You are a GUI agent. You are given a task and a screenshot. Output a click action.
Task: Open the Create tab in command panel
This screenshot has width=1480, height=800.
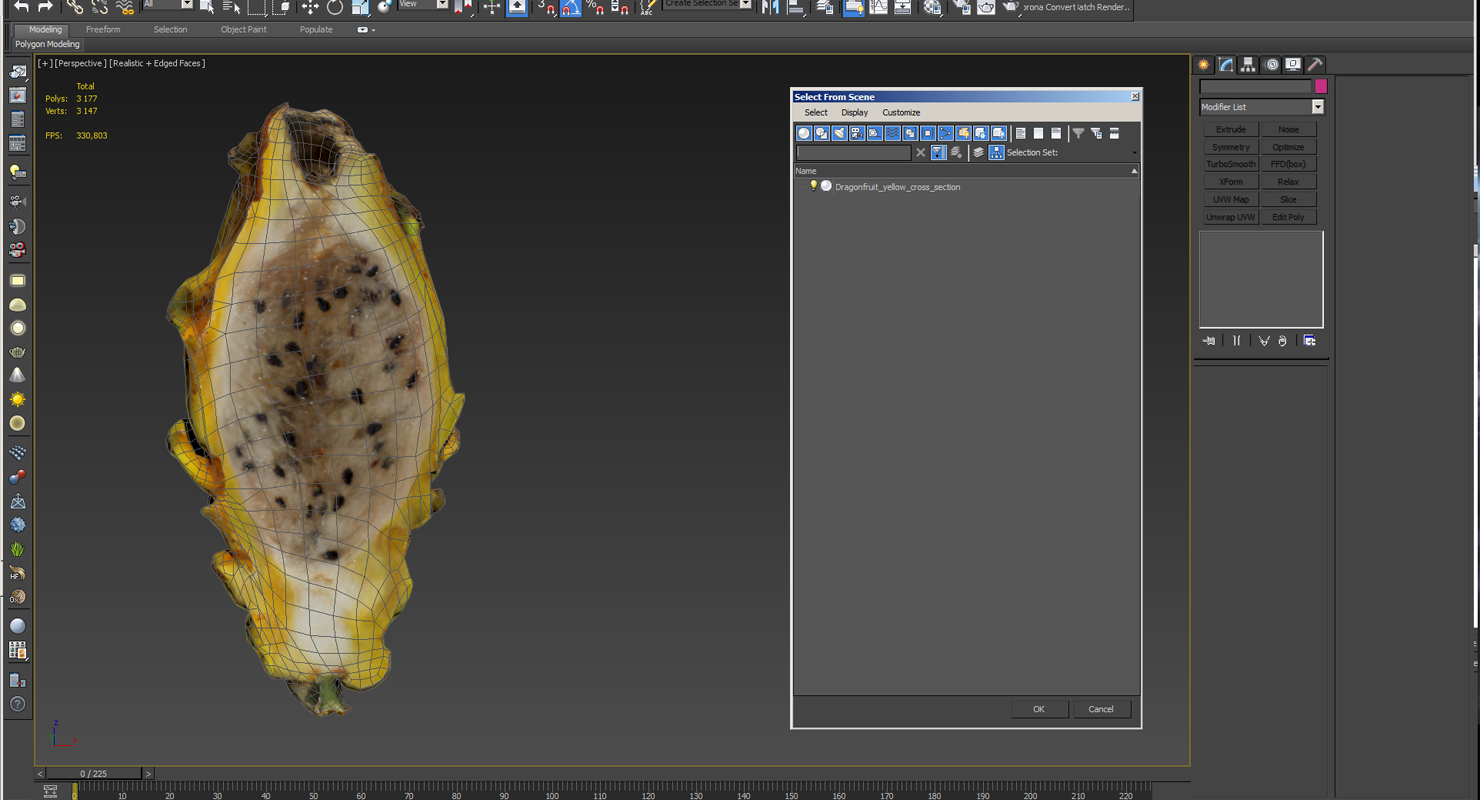[x=1204, y=64]
